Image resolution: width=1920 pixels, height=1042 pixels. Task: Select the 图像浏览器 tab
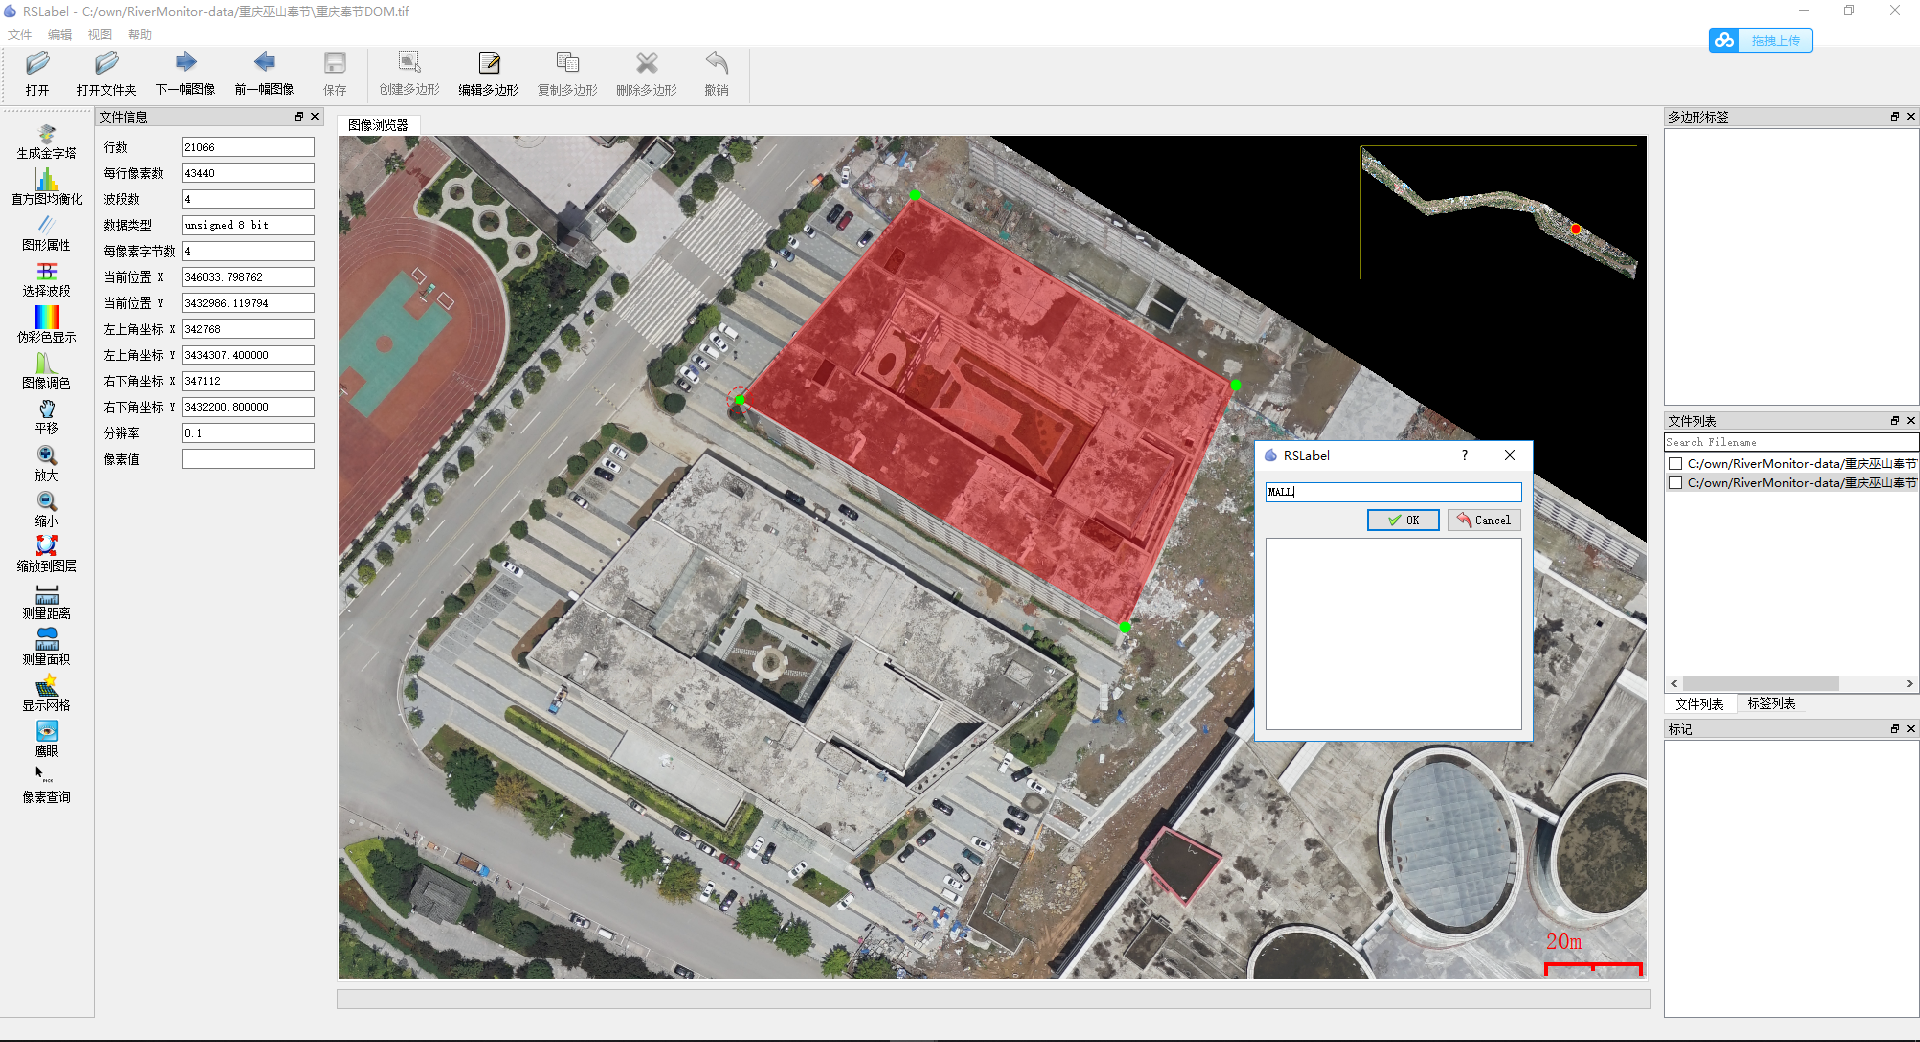[378, 125]
